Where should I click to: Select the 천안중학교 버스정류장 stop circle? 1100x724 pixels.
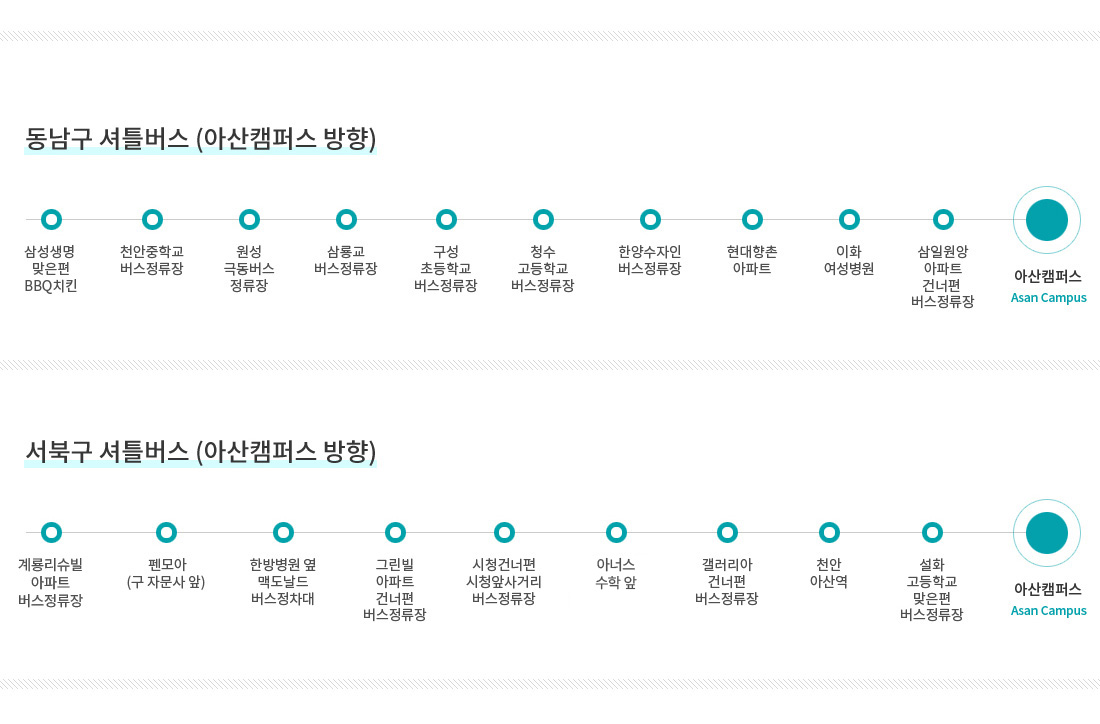(x=152, y=220)
